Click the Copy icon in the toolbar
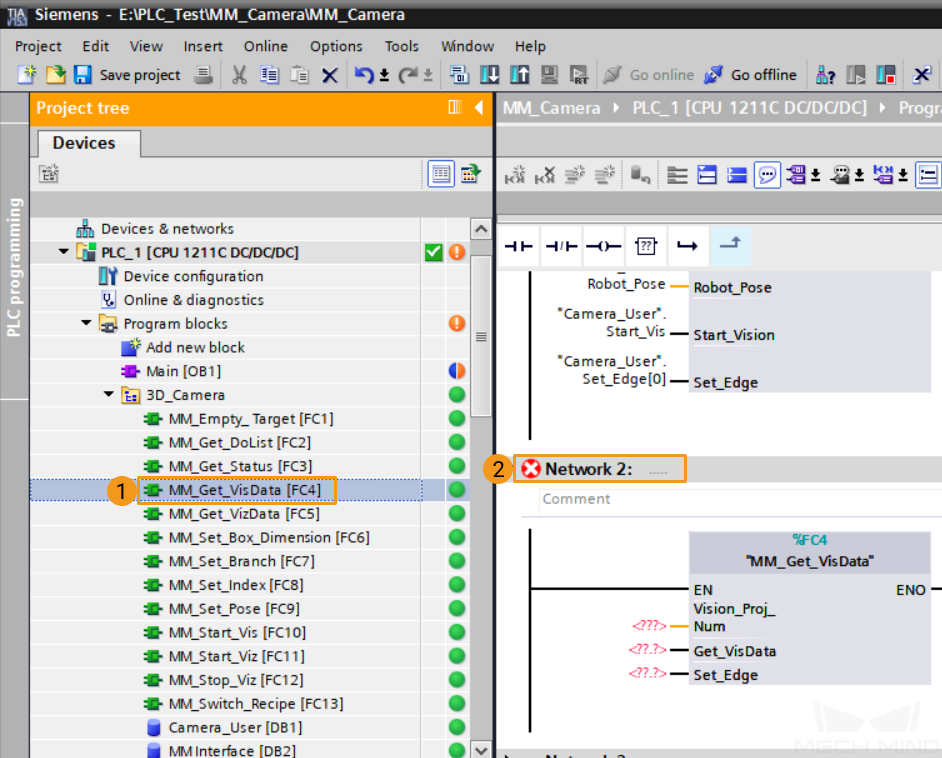942x758 pixels. [269, 74]
